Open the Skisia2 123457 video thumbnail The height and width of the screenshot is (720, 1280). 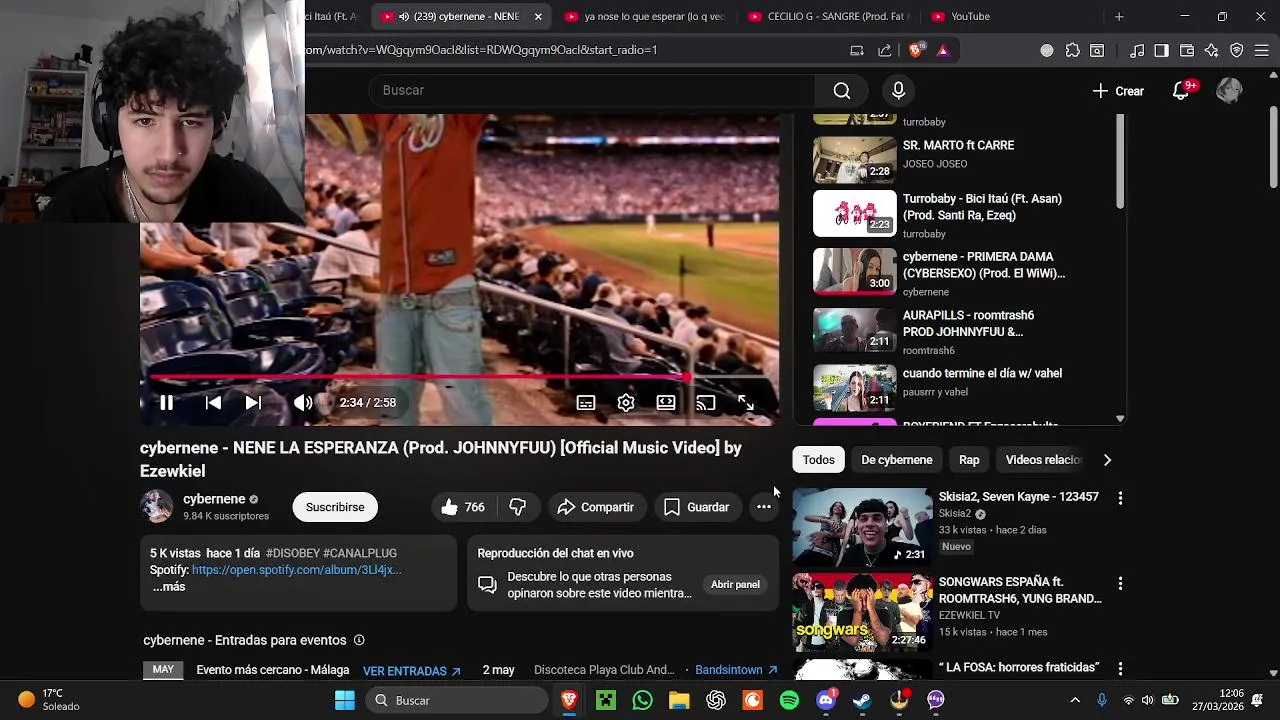[862, 527]
